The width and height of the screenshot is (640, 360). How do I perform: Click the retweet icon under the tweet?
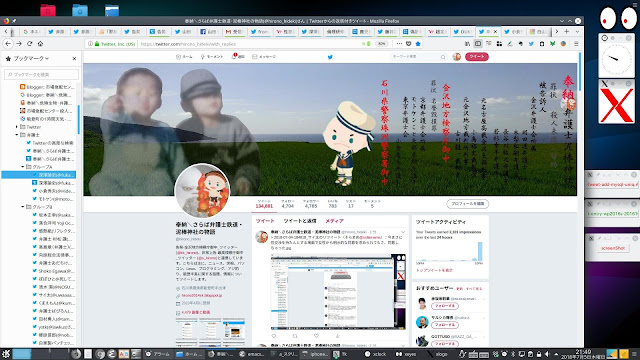click(295, 336)
